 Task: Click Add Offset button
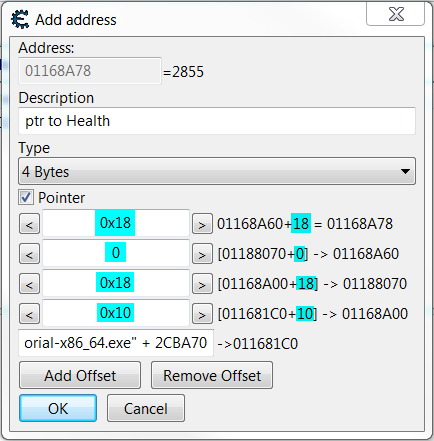(x=80, y=375)
